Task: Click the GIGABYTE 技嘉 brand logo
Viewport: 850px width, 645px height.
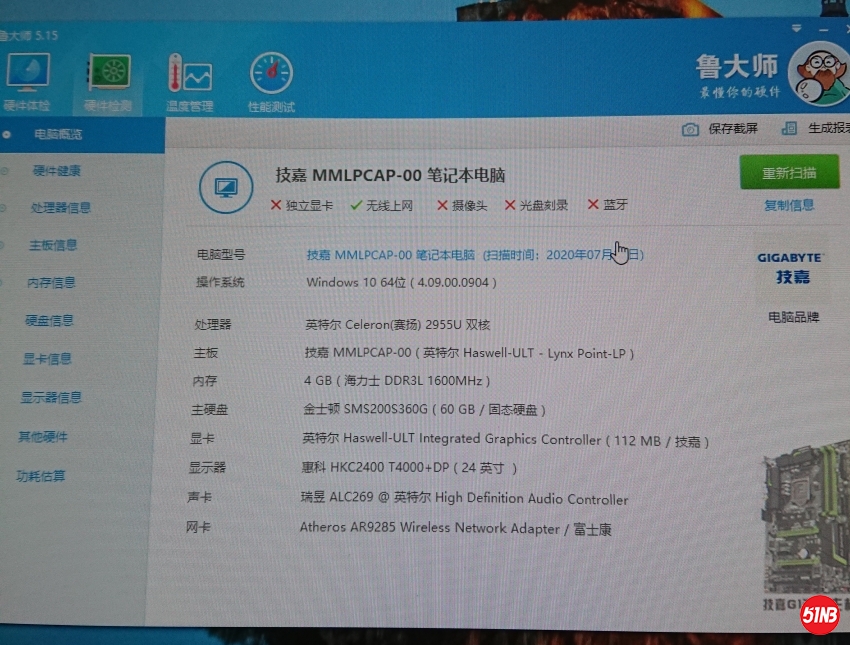Action: pyautogui.click(x=790, y=268)
